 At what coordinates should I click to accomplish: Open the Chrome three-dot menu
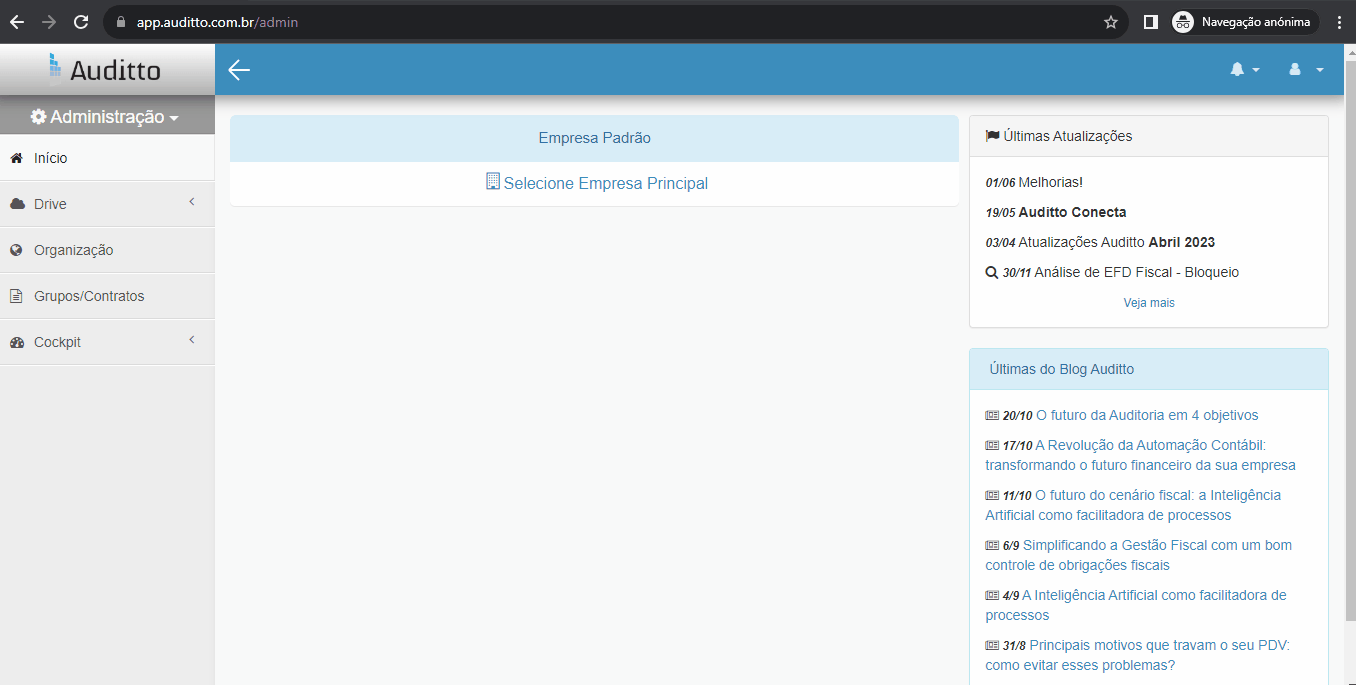[1339, 22]
